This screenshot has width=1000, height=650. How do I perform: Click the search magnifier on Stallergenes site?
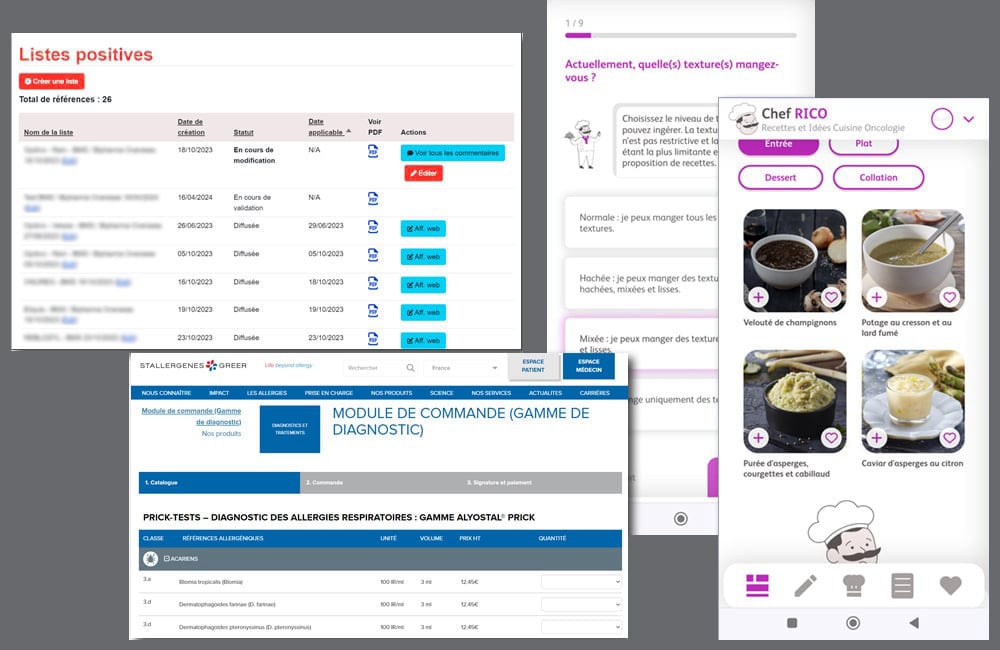[x=411, y=367]
